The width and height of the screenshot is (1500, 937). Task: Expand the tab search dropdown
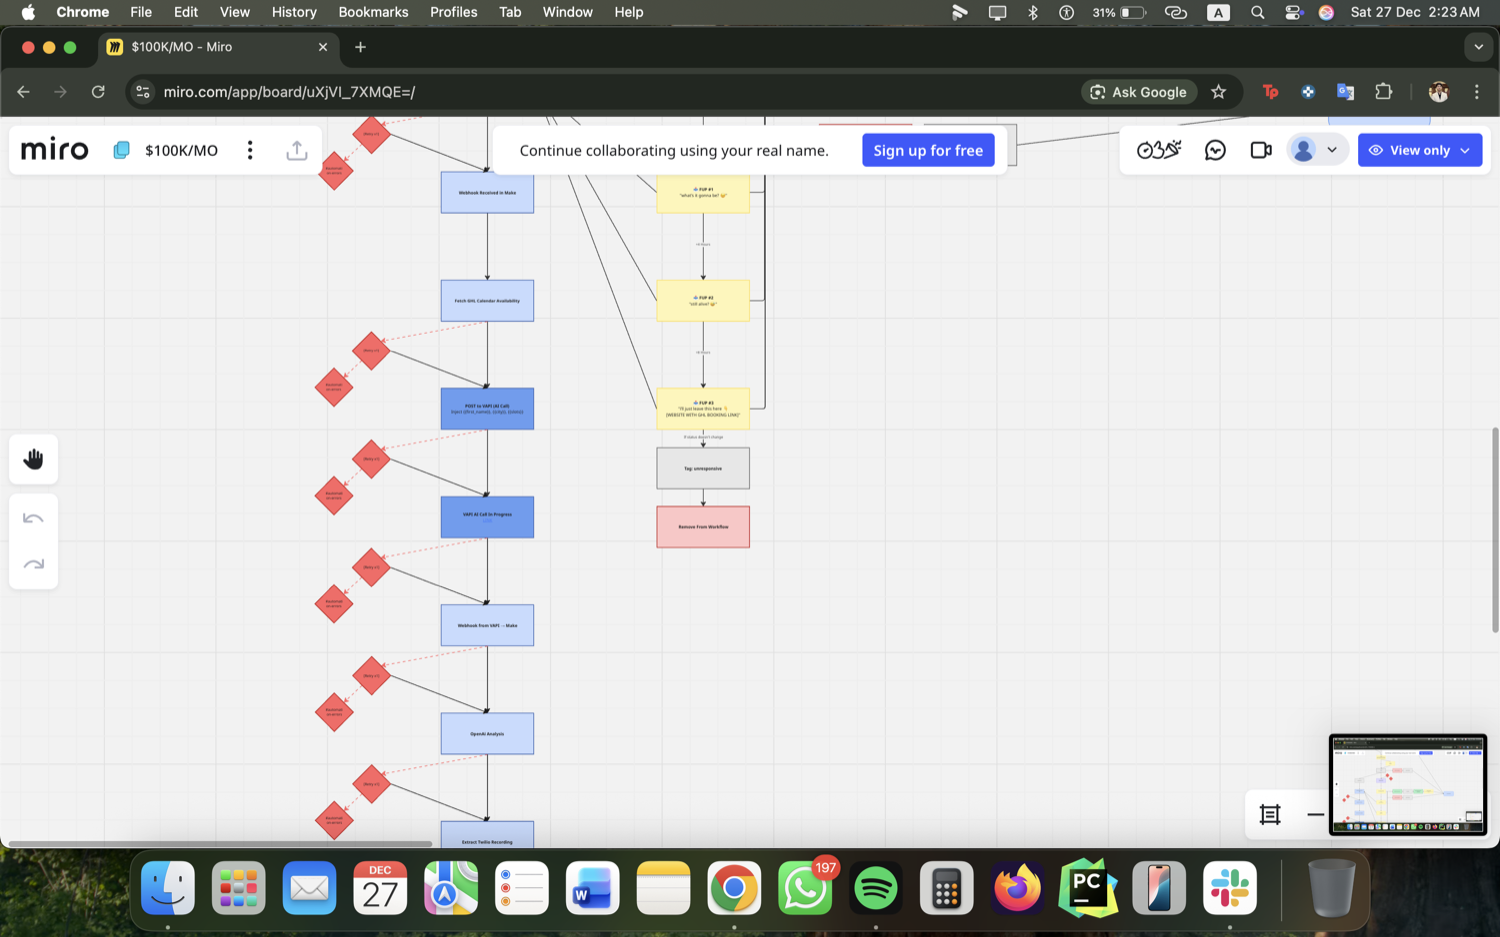1478,47
